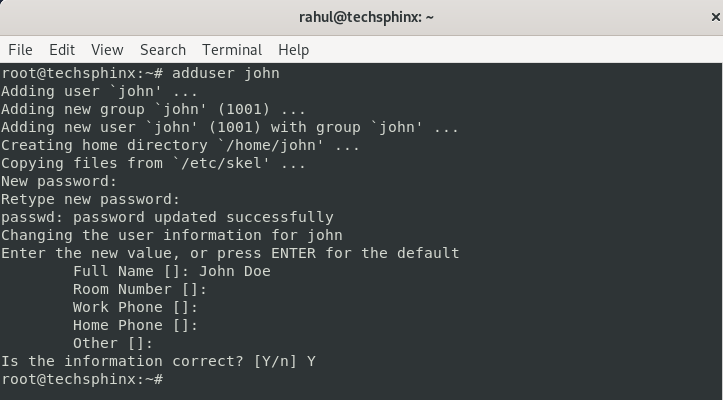Viewport: 723px width, 400px height.
Task: Click the last root@techsphinx prompt line
Action: point(82,379)
